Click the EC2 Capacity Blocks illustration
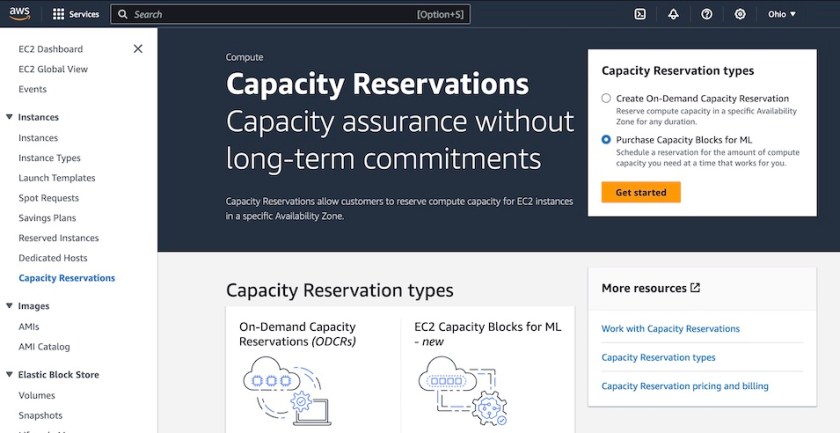The image size is (840, 433). click(x=462, y=391)
